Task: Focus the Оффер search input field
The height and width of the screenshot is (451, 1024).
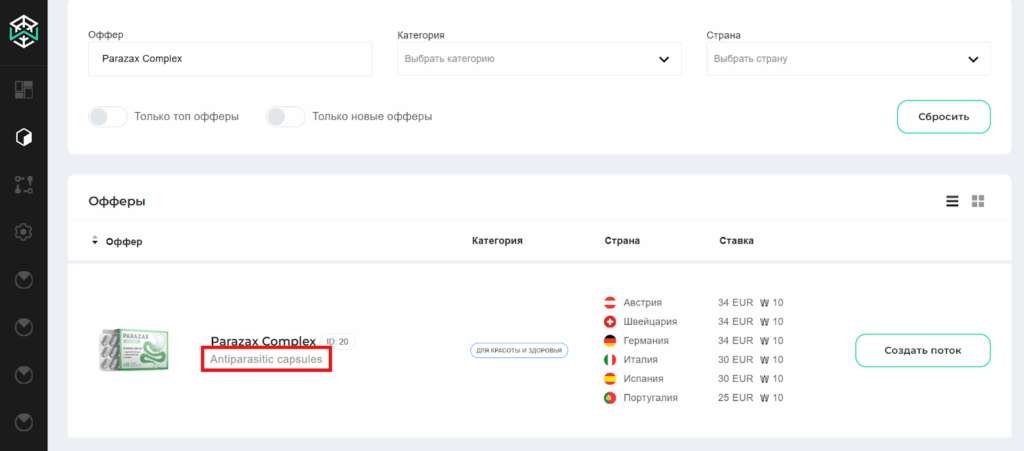Action: click(x=230, y=59)
